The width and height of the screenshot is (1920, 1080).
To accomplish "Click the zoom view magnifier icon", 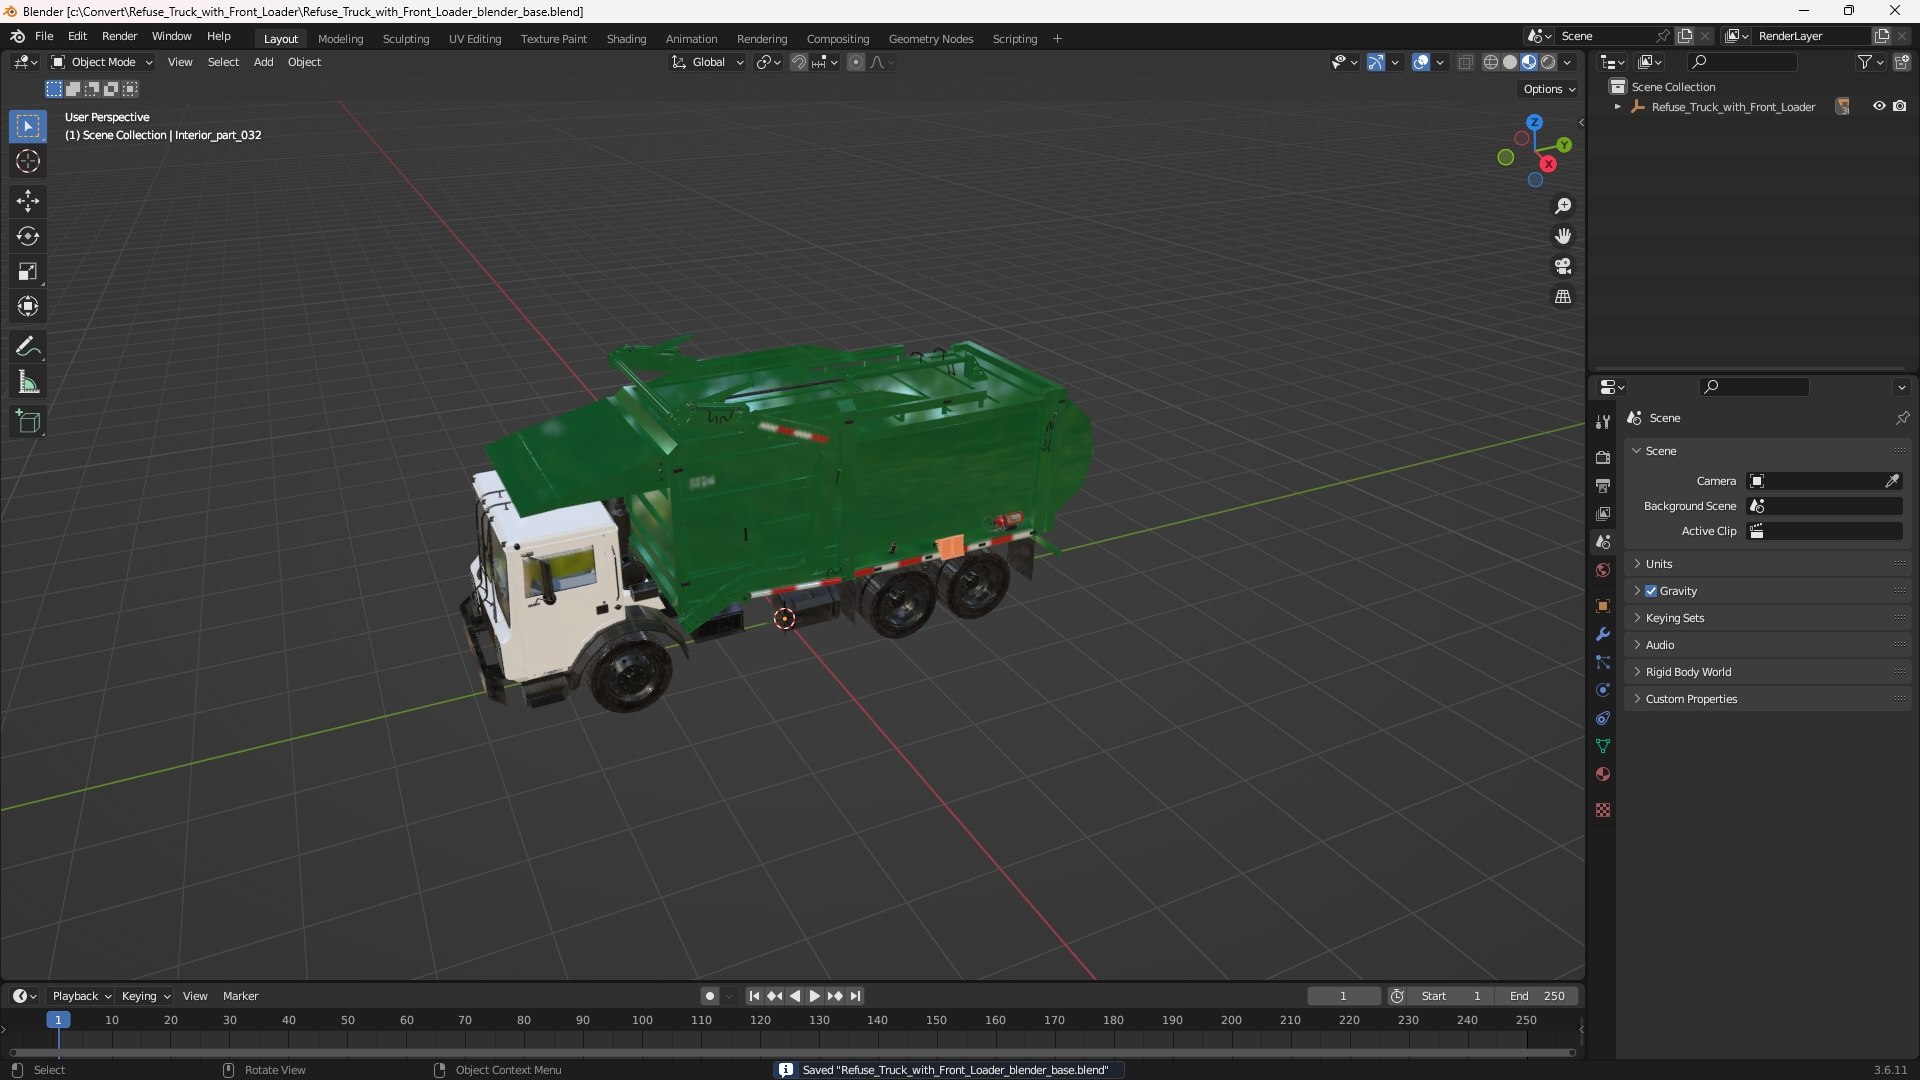I will 1563,206.
